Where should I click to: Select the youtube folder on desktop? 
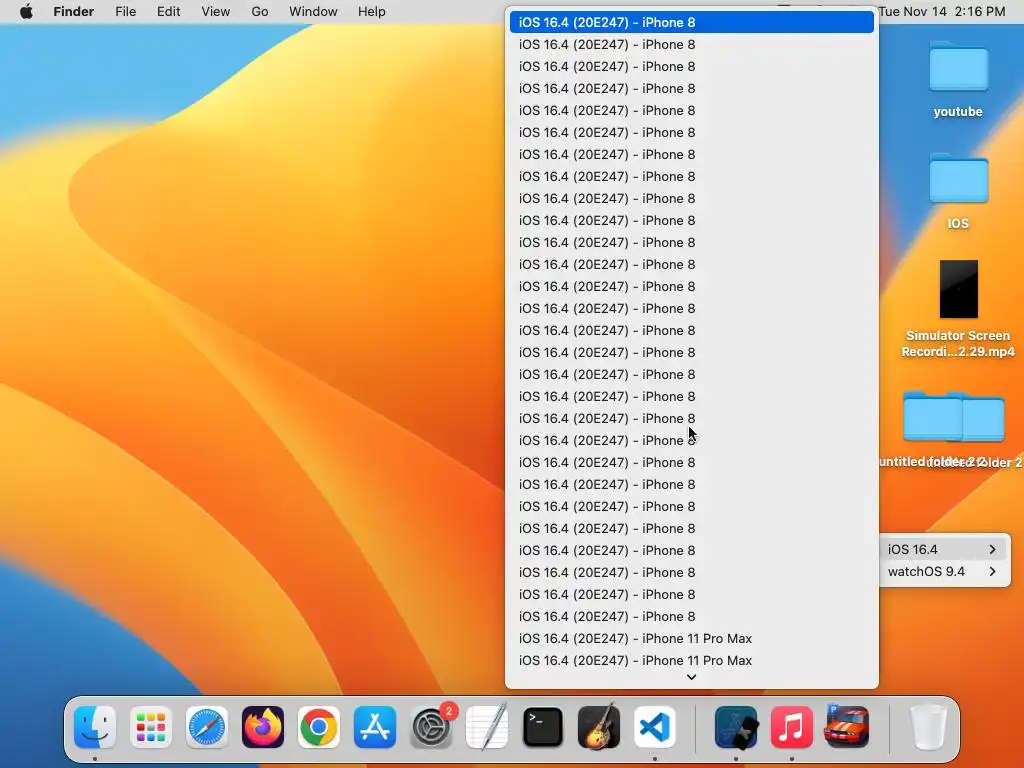tap(958, 78)
